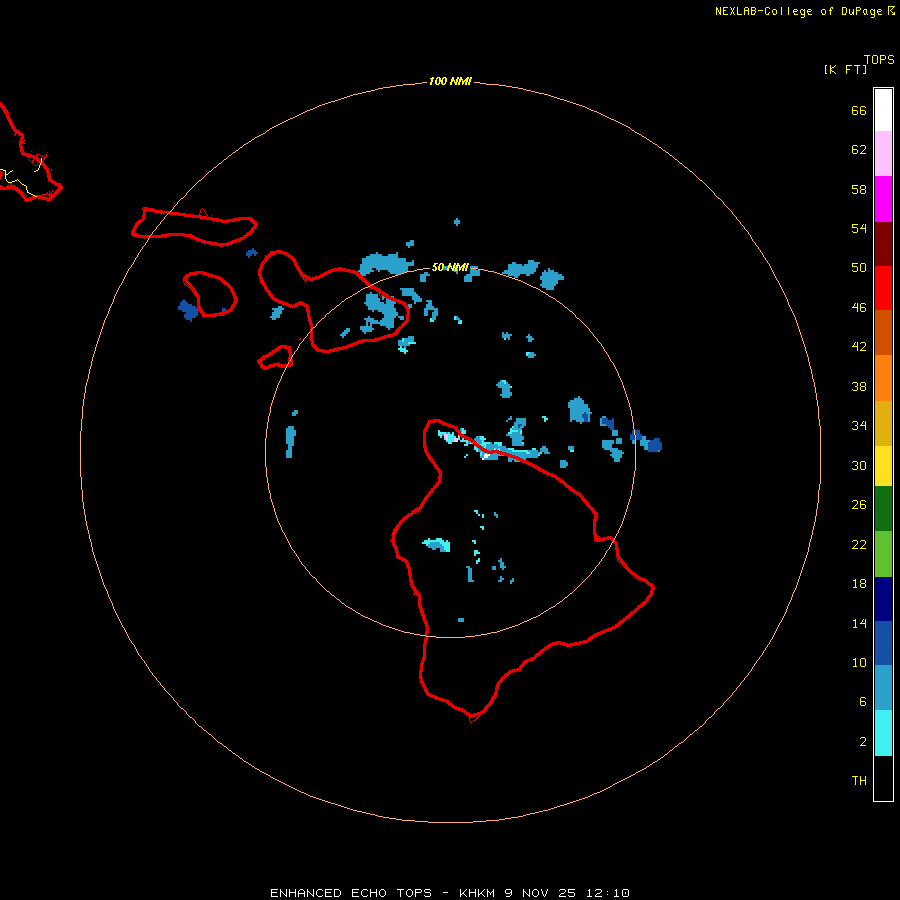Click the orange 42 K FT swatch
This screenshot has height=900, width=900.
point(883,378)
